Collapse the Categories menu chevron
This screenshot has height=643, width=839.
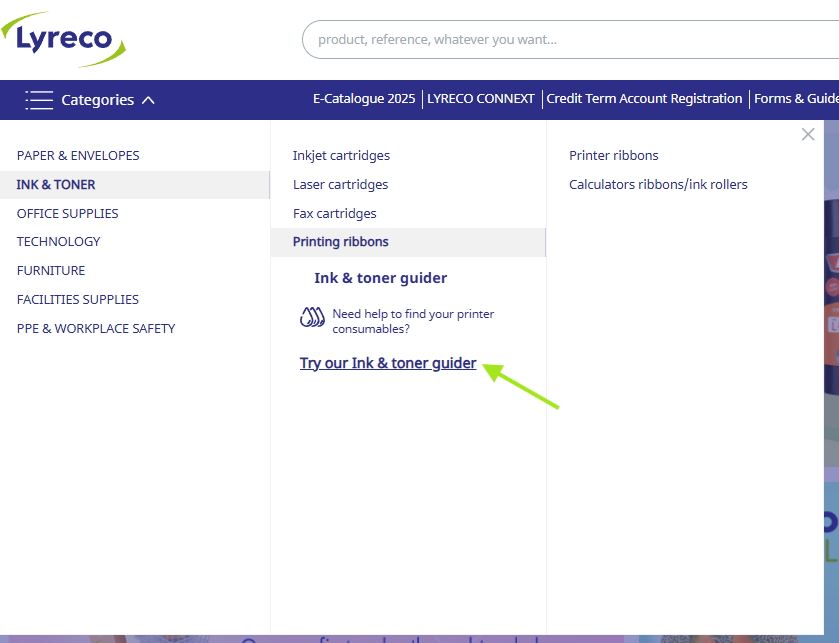click(148, 100)
